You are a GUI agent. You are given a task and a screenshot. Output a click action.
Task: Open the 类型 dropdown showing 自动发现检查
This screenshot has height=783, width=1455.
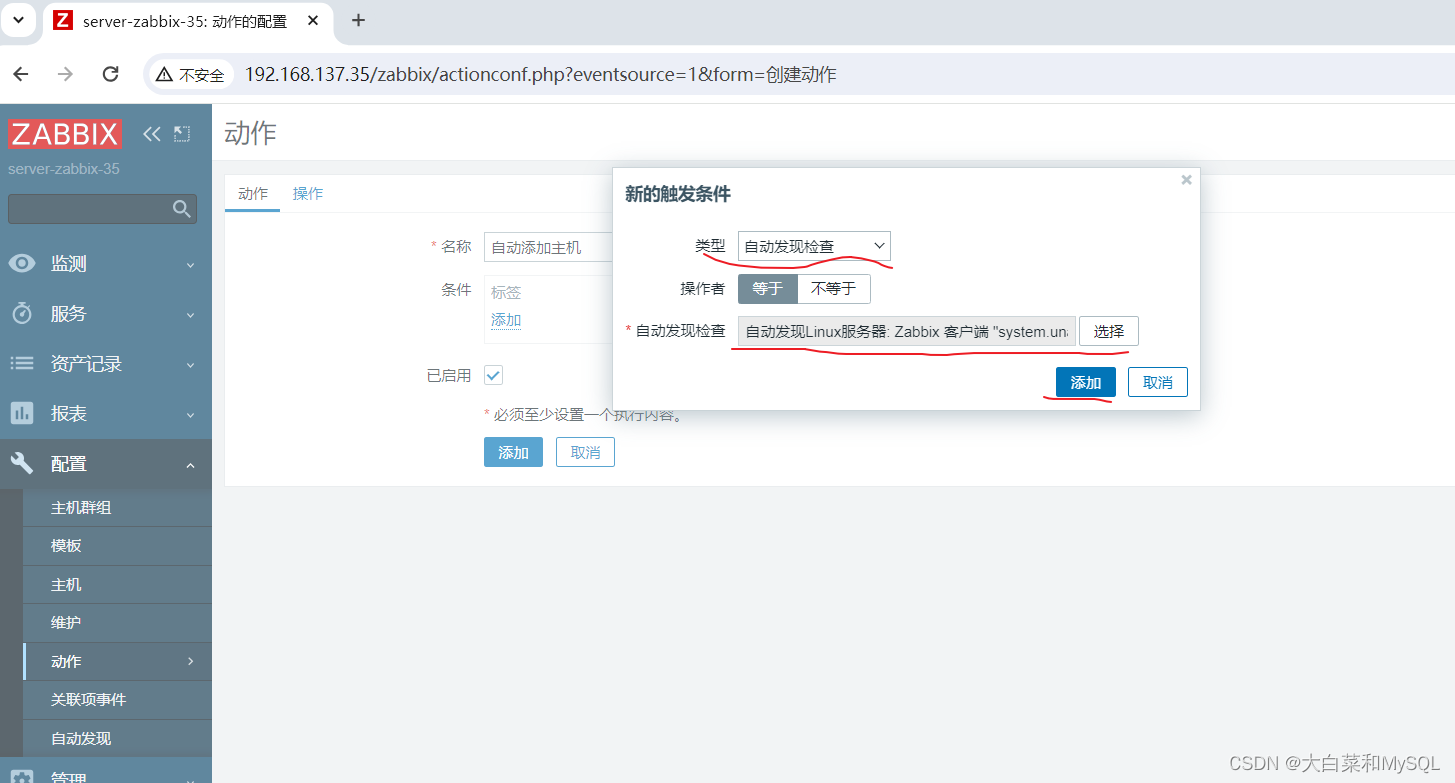point(814,246)
